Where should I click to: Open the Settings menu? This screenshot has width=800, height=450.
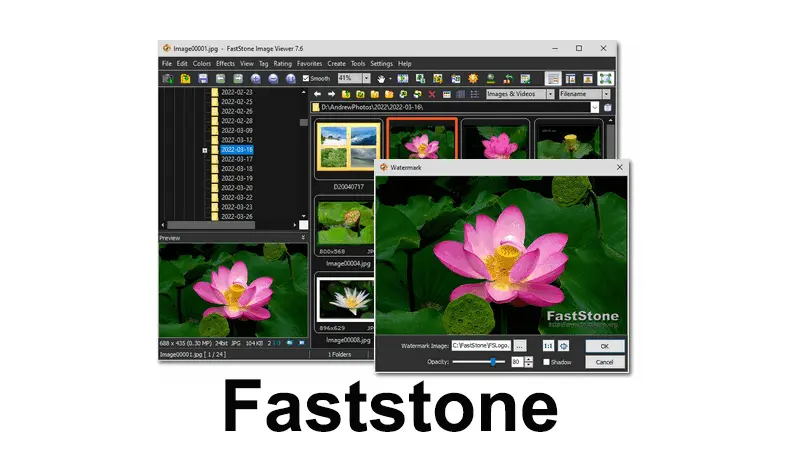click(381, 64)
